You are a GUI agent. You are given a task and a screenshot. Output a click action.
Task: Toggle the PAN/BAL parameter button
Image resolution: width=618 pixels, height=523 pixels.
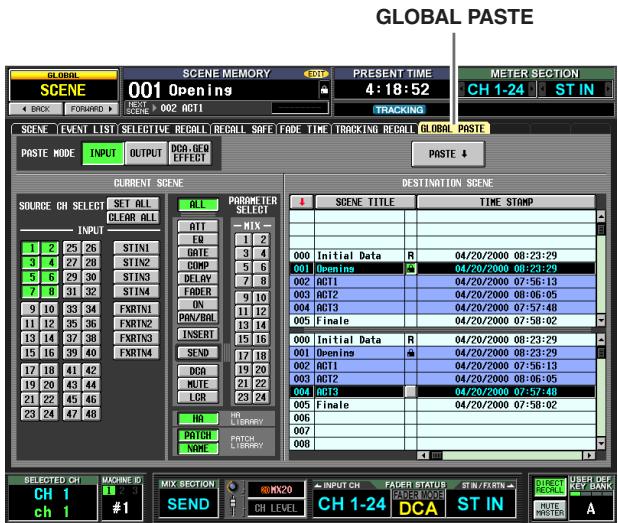pos(198,317)
